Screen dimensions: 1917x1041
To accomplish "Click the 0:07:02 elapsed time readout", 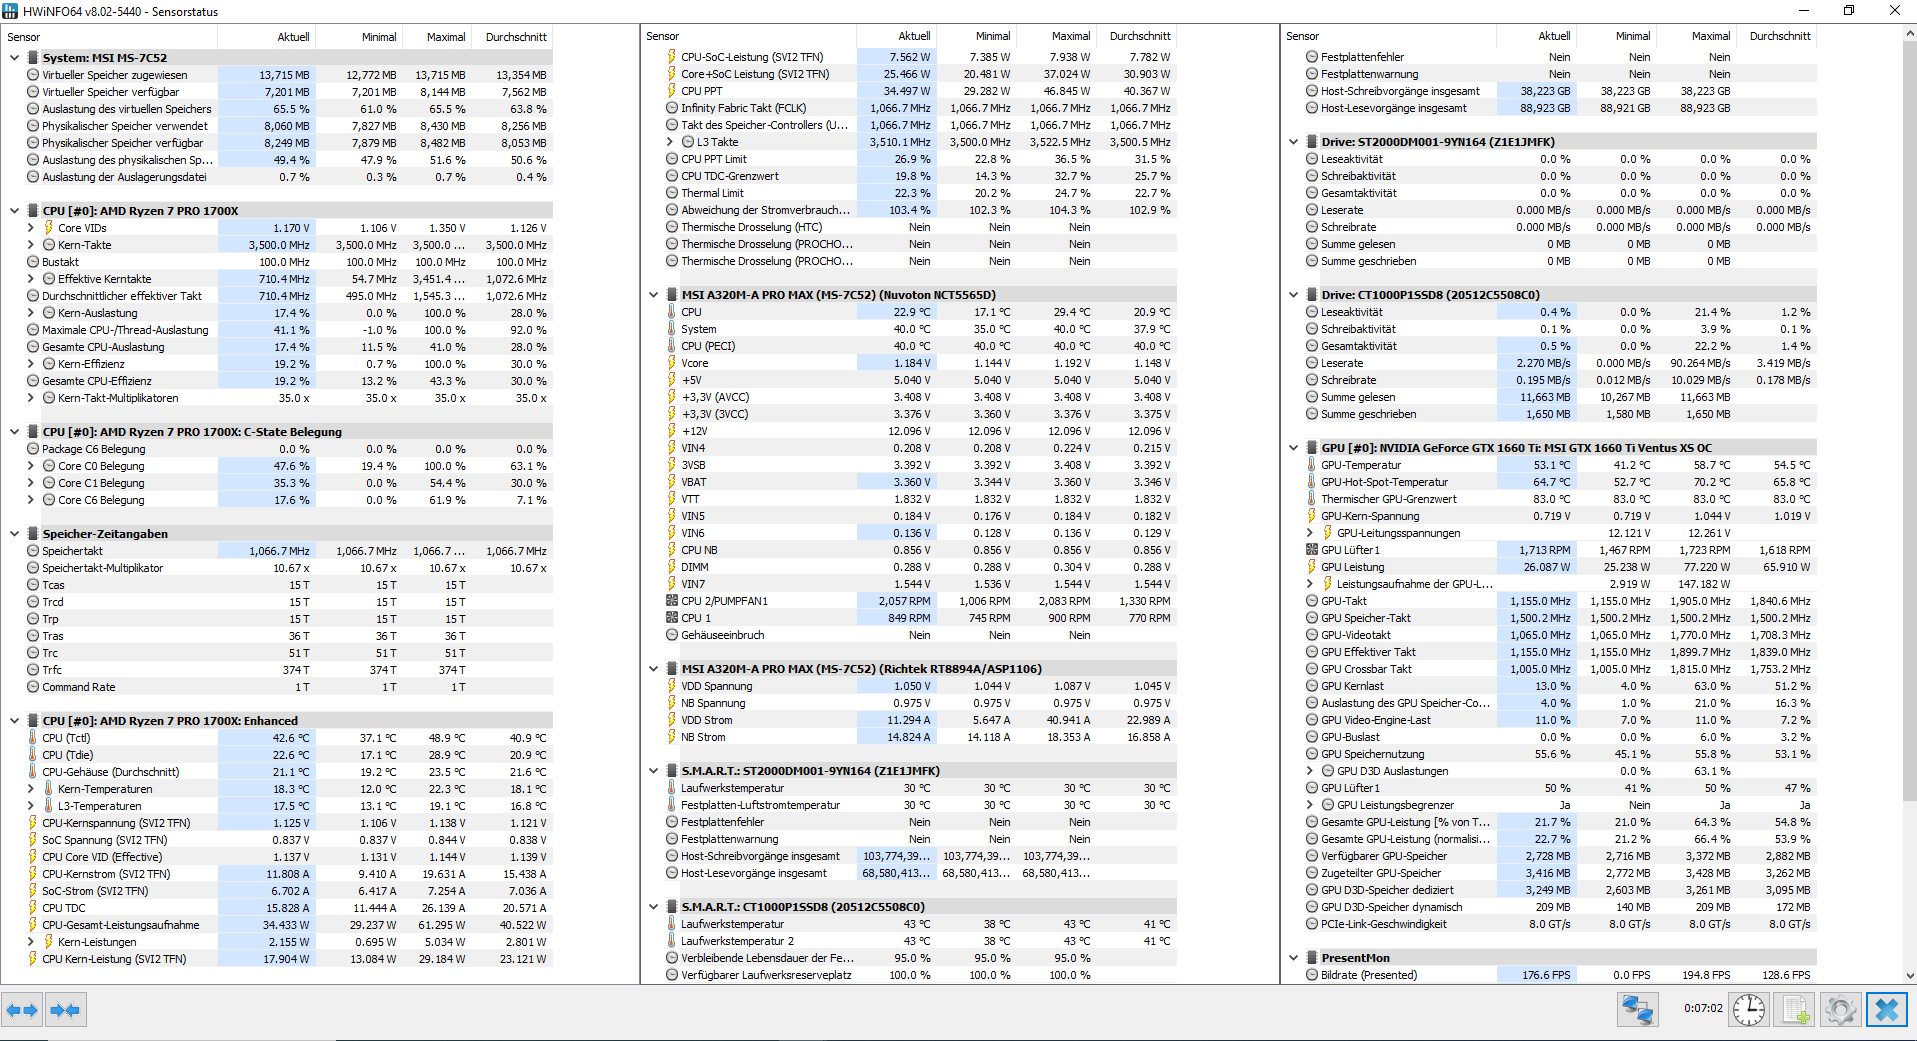I will click(1703, 1008).
